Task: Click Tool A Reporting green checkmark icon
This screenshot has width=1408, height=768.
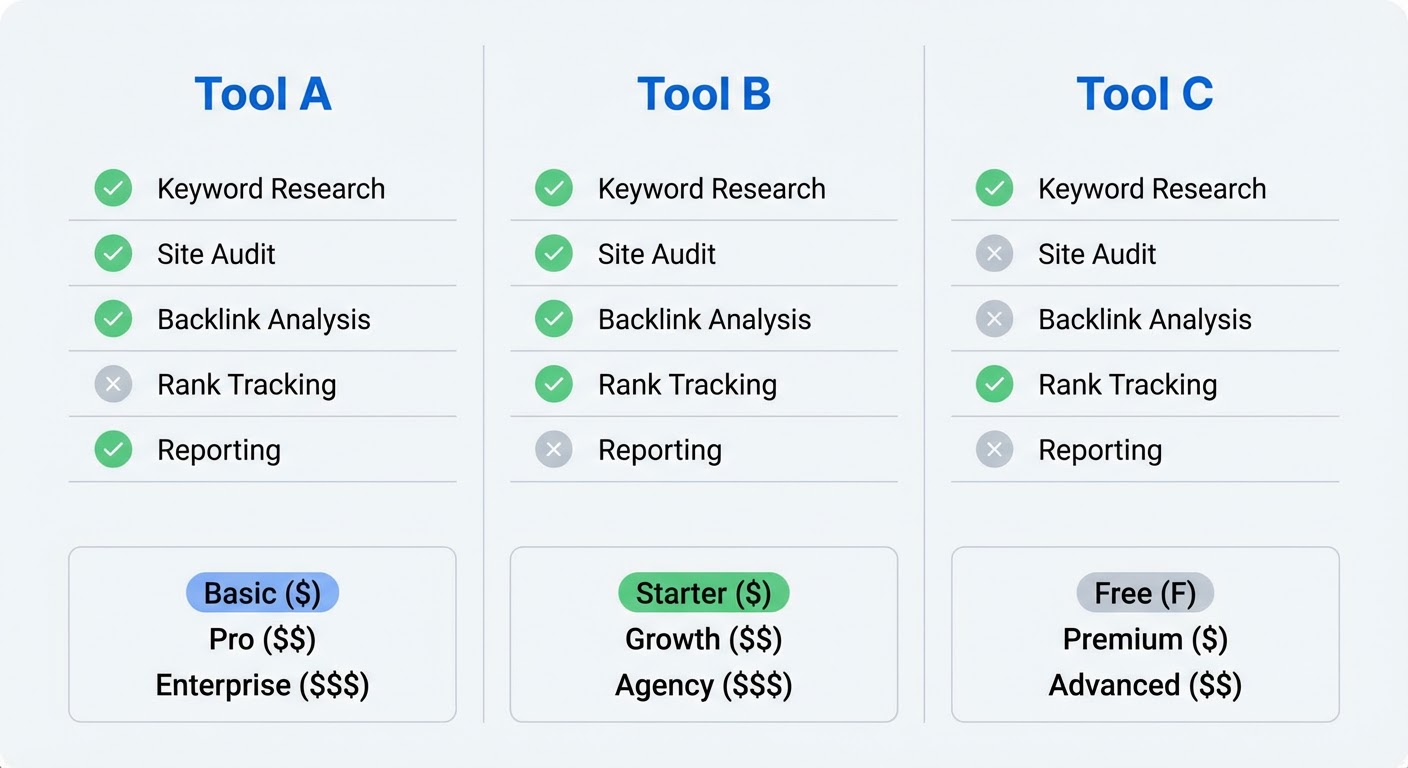Action: (x=113, y=450)
